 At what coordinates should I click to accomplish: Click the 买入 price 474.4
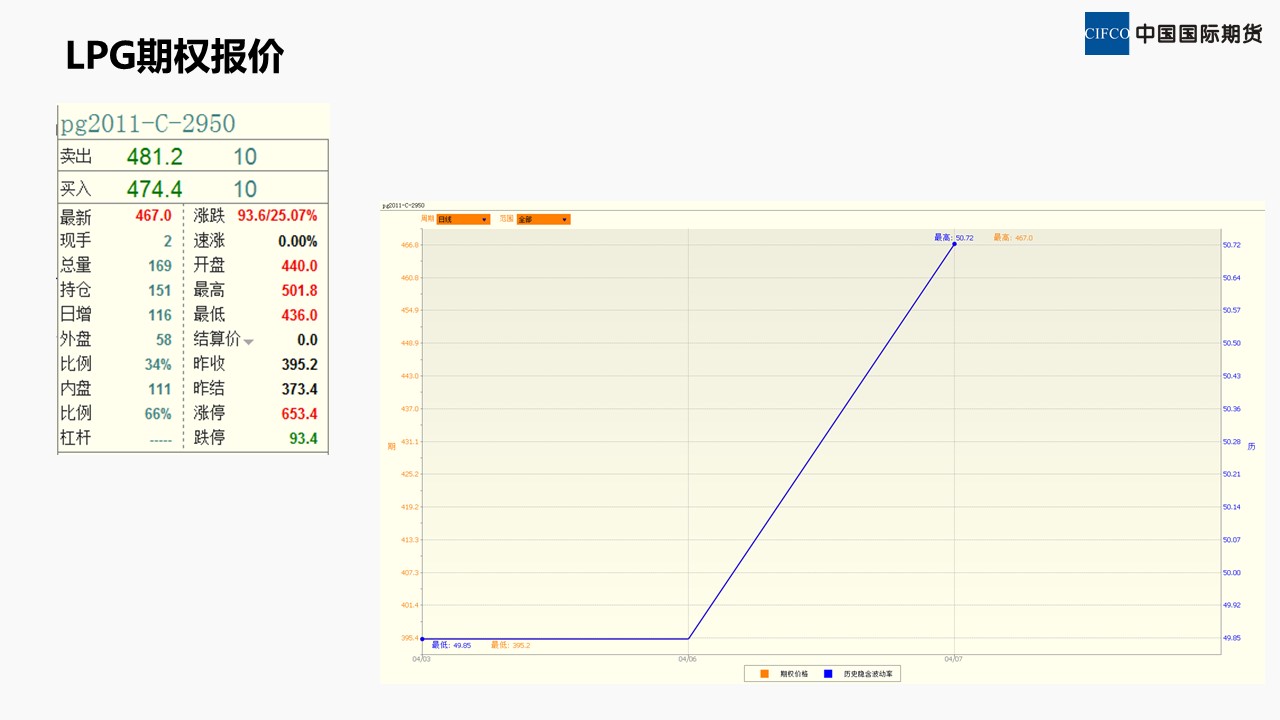coord(154,189)
